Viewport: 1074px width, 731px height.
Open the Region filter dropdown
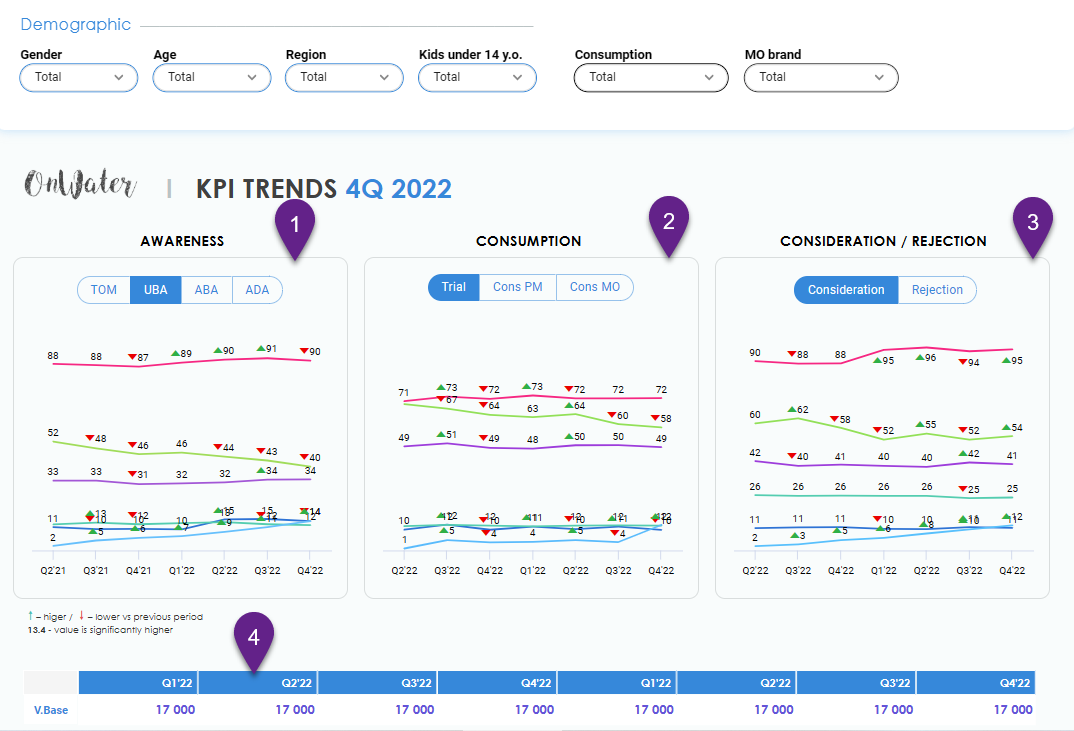coord(344,77)
